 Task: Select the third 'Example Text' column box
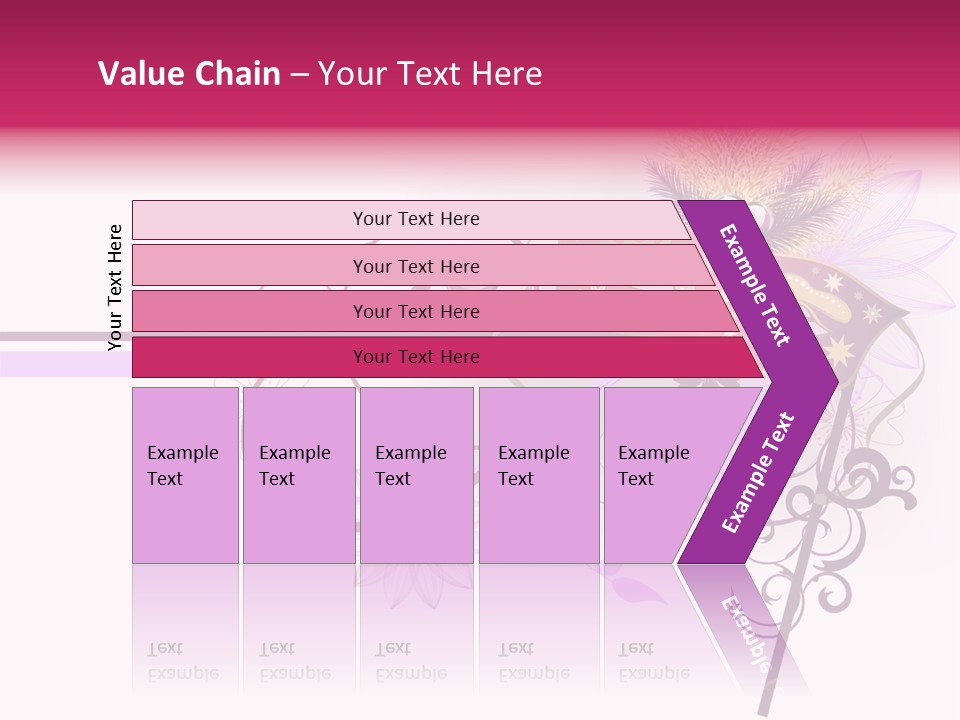[417, 475]
